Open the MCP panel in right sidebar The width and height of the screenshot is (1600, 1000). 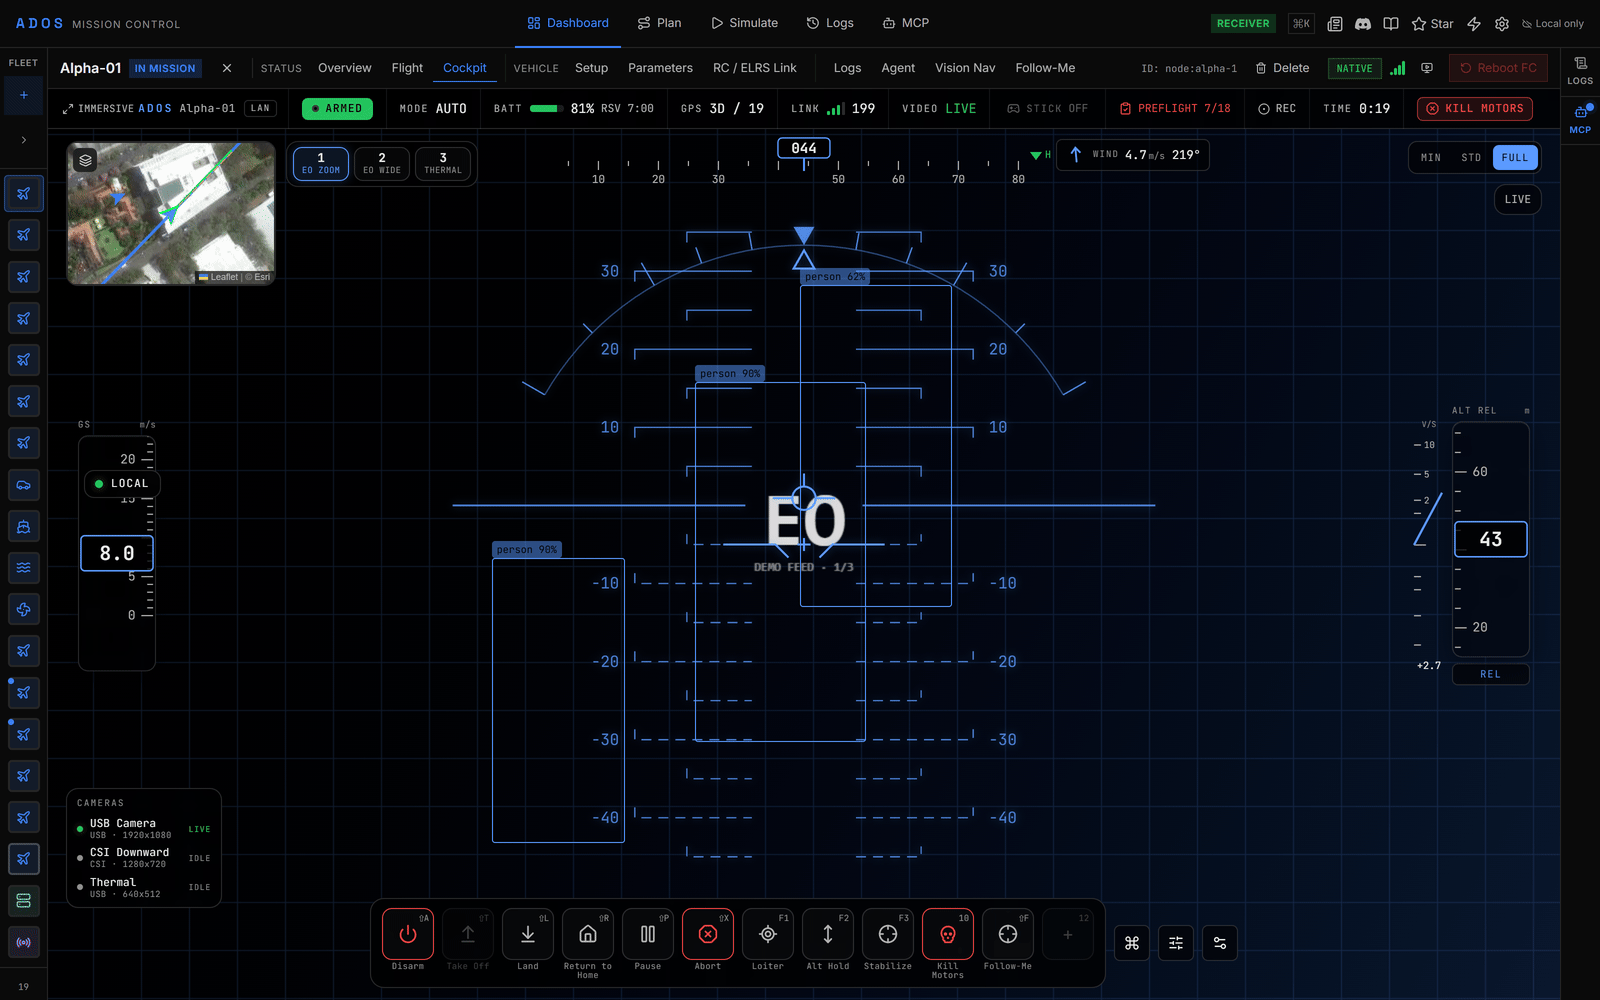pos(1580,118)
